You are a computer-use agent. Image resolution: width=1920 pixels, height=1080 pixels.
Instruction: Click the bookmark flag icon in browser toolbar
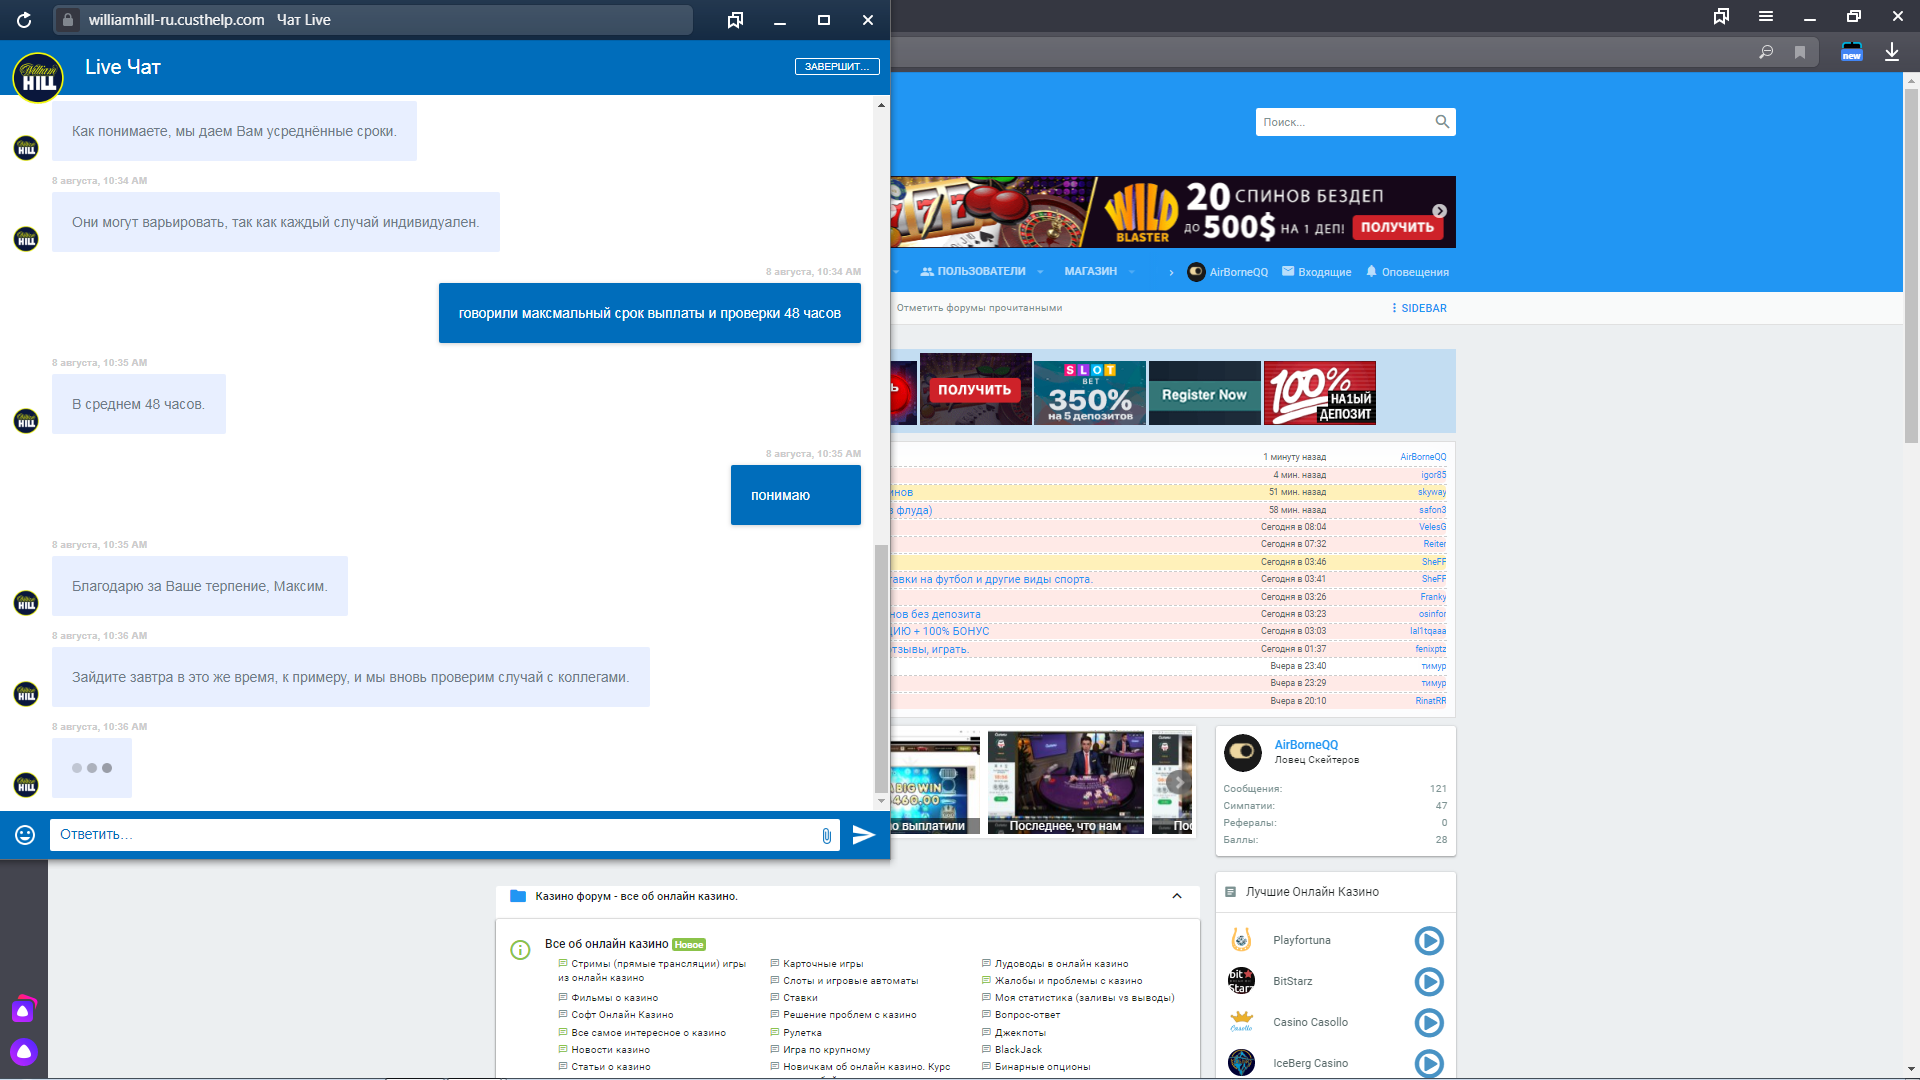pos(1800,52)
